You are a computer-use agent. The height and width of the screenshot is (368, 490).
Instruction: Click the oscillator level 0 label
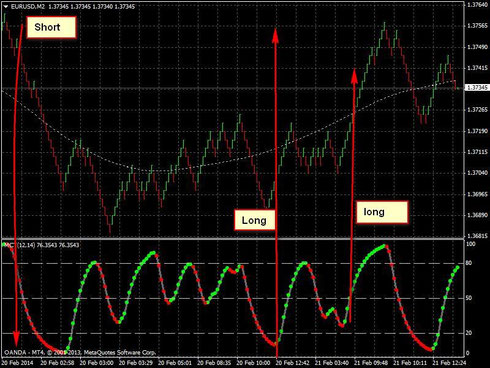(468, 353)
